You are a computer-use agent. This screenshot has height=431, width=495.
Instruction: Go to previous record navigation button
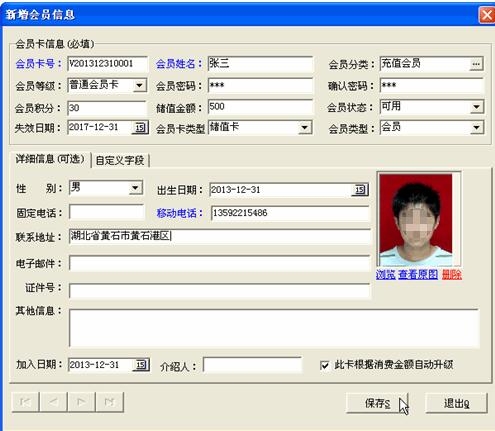53,402
